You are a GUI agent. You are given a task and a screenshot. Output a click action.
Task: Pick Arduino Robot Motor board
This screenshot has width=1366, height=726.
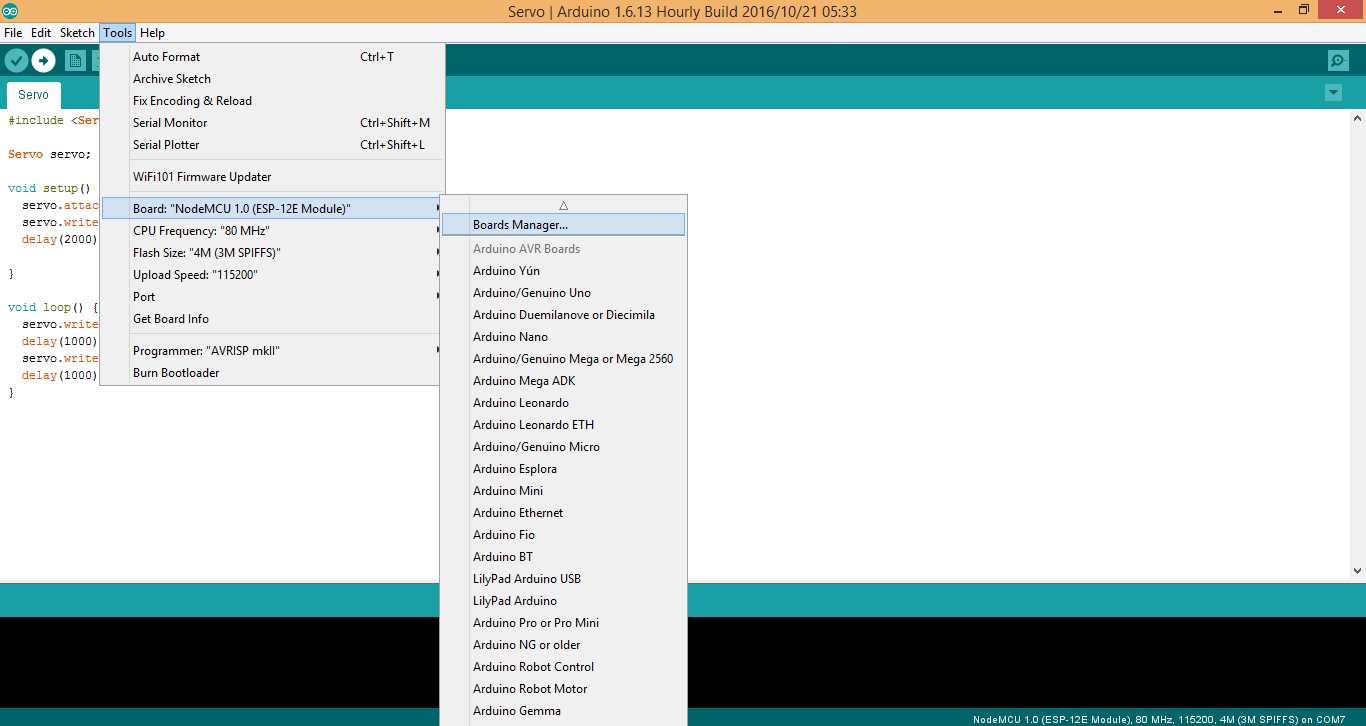[563, 689]
